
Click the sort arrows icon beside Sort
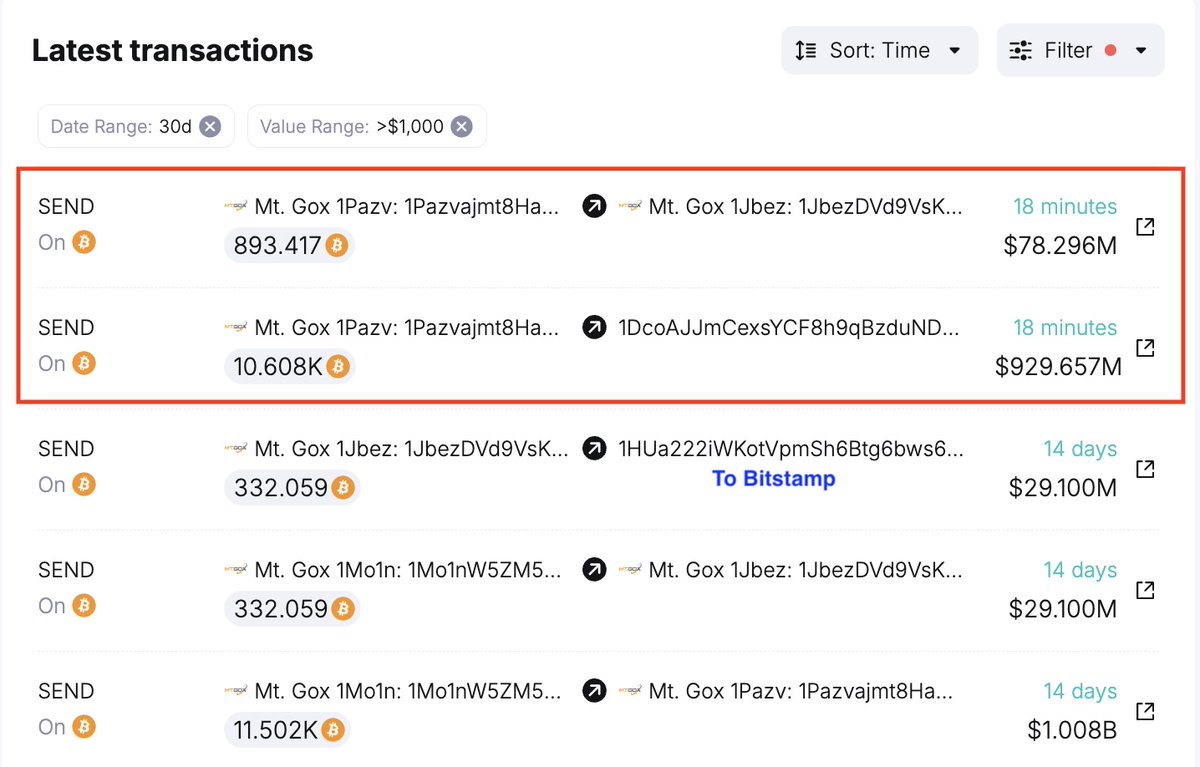pyautogui.click(x=806, y=50)
